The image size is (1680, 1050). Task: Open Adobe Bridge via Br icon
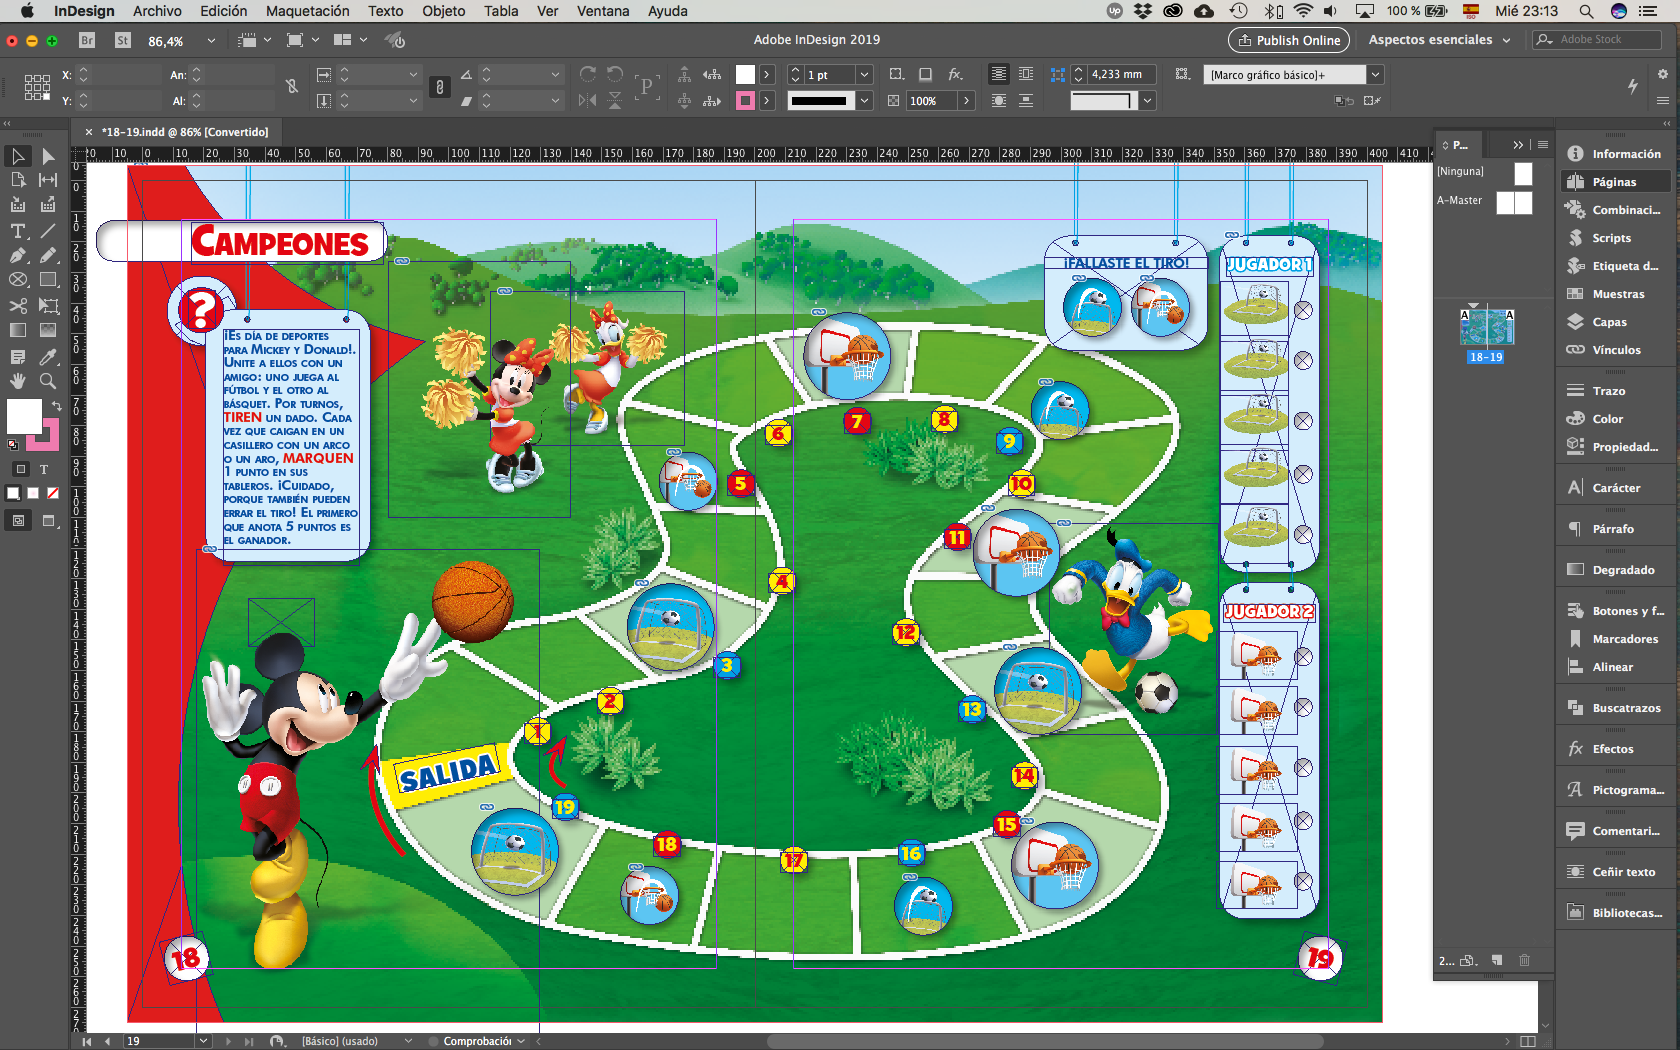(87, 40)
